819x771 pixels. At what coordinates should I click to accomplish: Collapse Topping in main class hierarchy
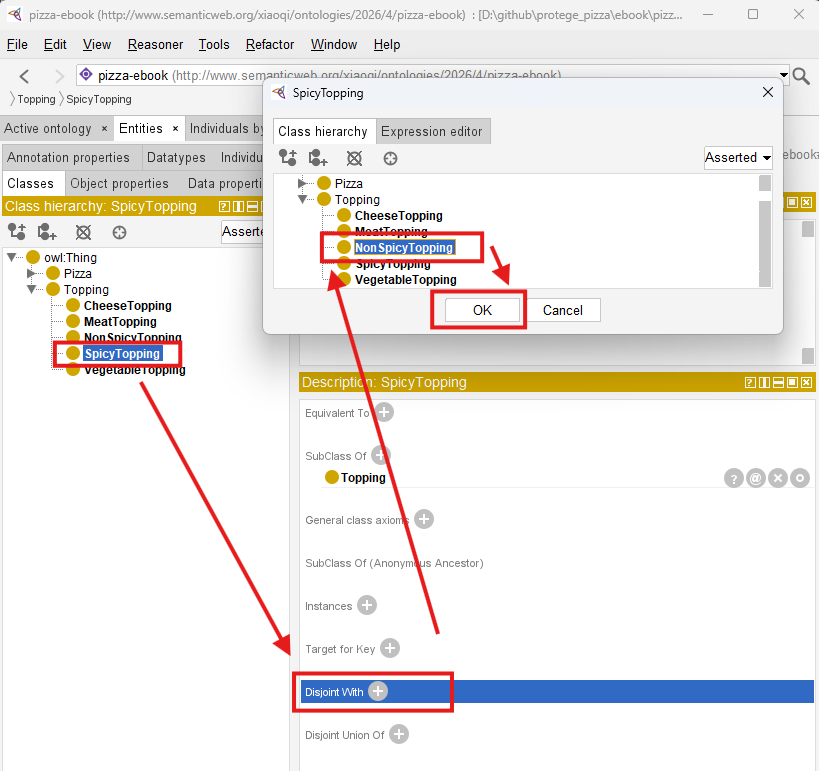[31, 289]
